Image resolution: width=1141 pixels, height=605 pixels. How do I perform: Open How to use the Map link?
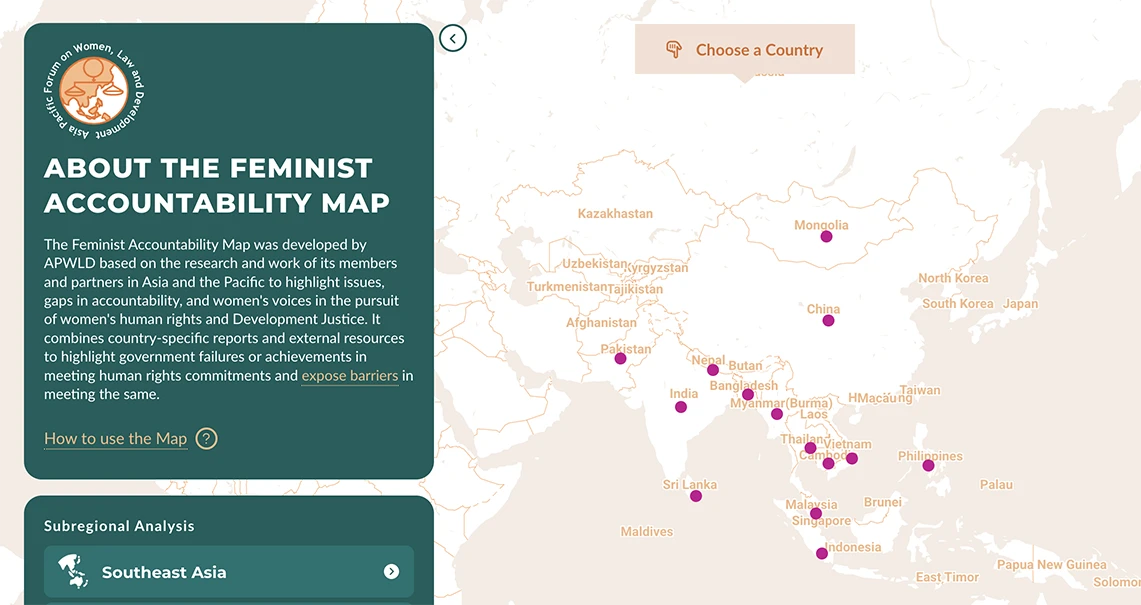click(115, 439)
